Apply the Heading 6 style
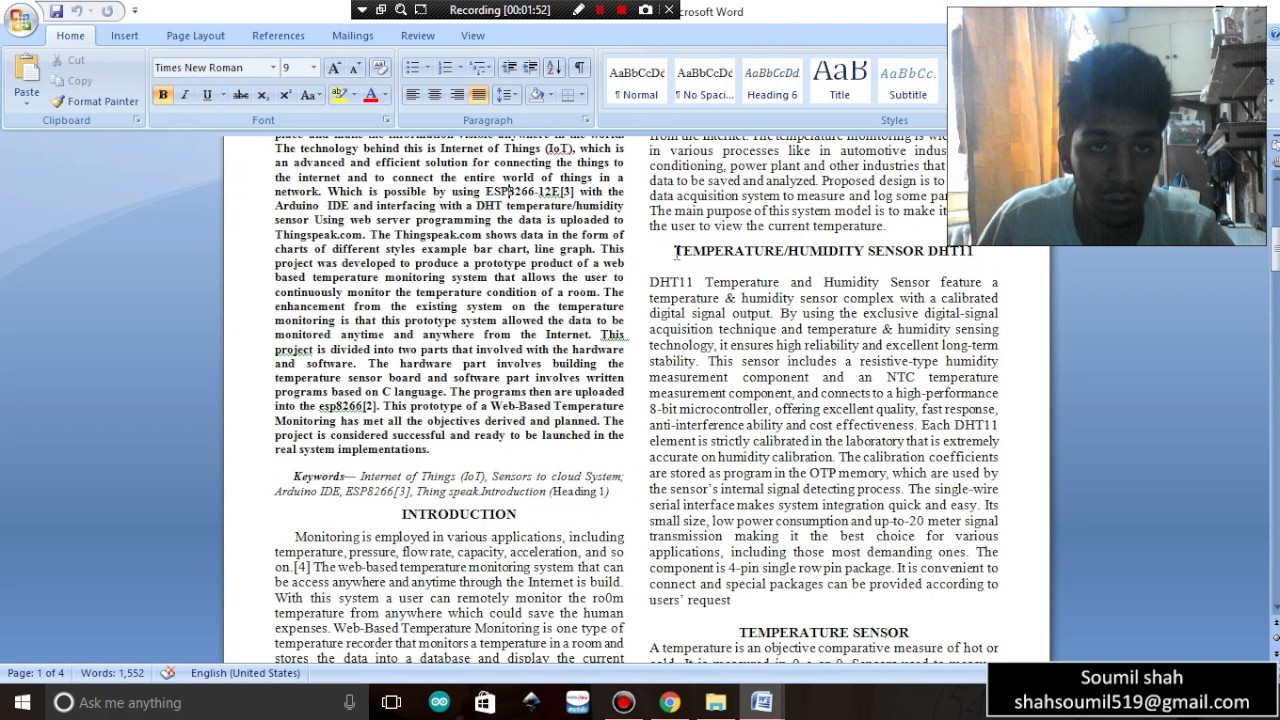Screen dimensions: 1280x720 point(772,80)
